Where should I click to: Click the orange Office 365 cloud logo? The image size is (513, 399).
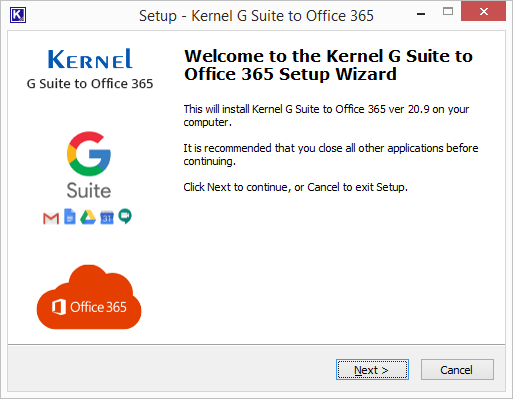(89, 297)
